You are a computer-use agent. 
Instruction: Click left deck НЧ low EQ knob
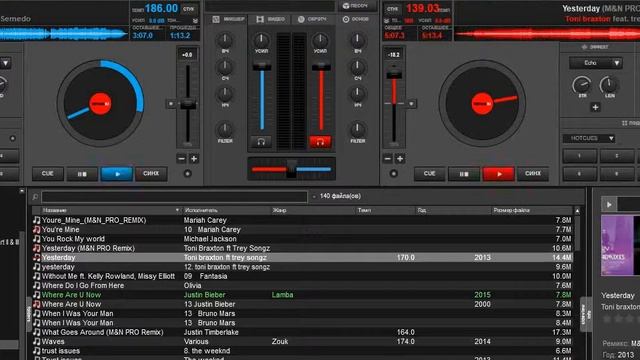tap(225, 94)
